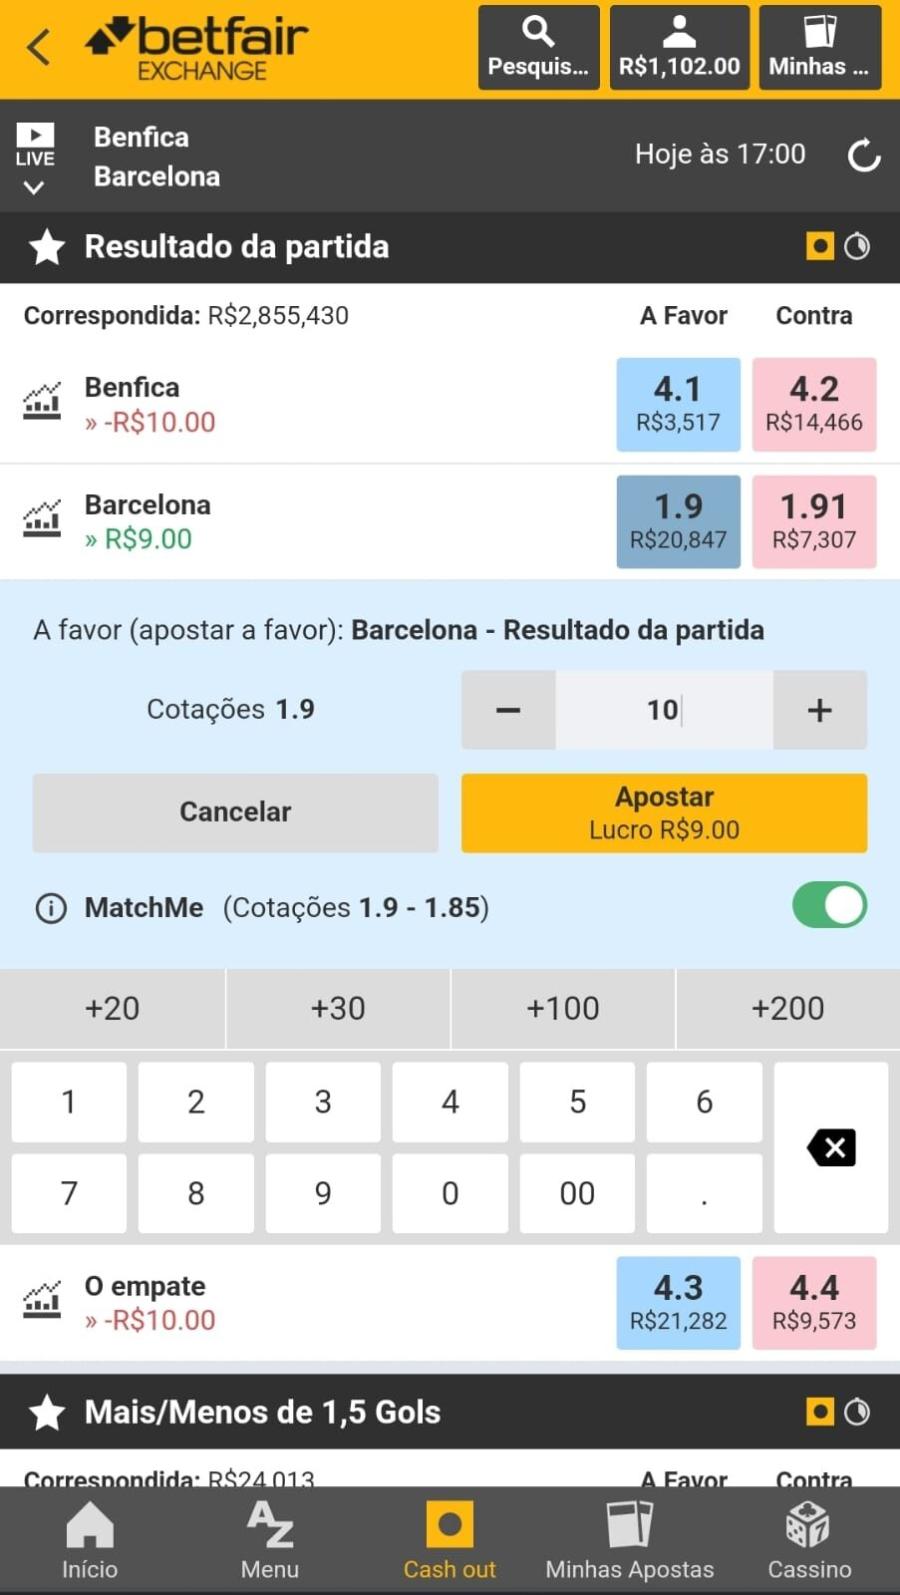The width and height of the screenshot is (900, 1595).
Task: Open Benfica price chart icon
Action: 42,402
